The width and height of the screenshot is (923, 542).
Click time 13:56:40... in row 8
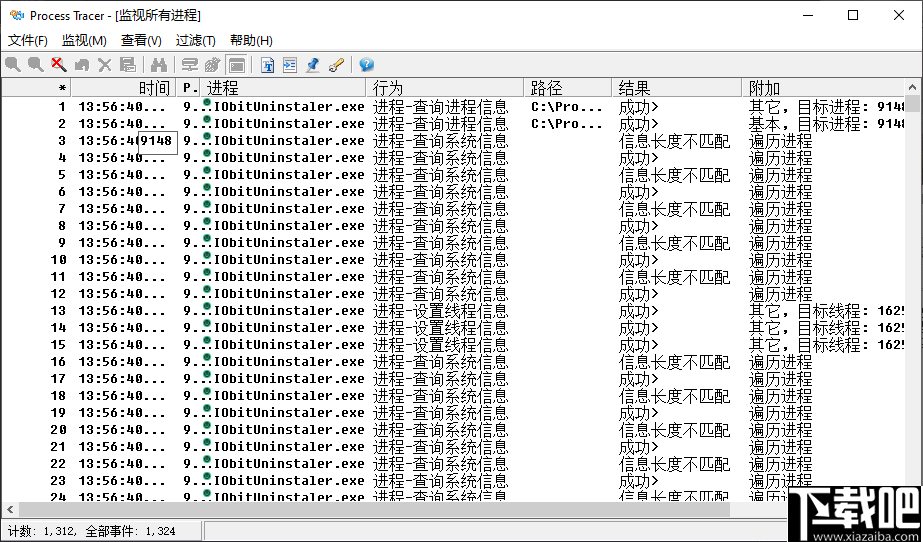point(122,226)
